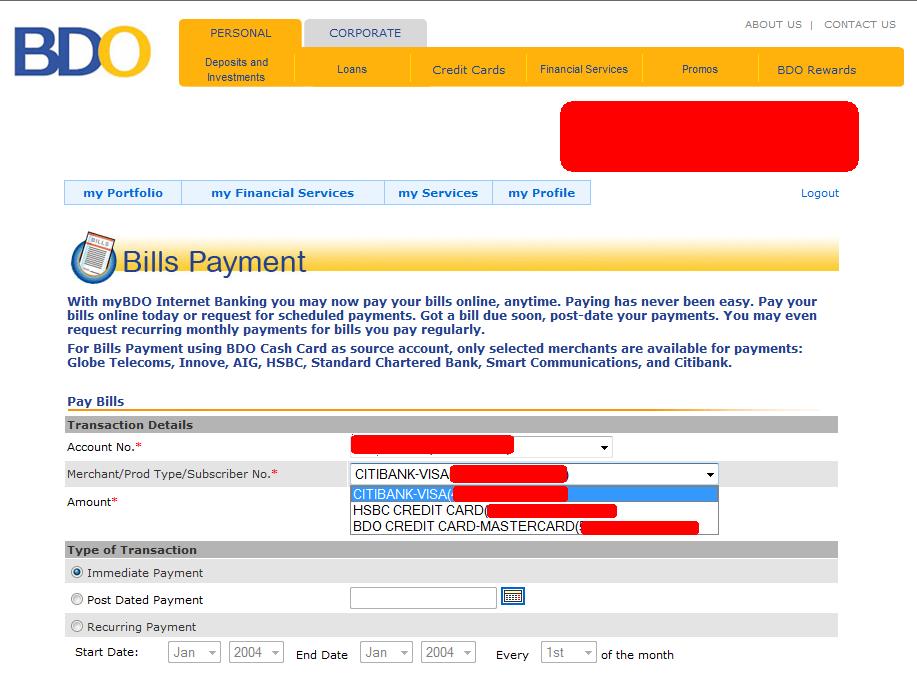917x686 pixels.
Task: Click the ABOUT US link
Action: 773,25
